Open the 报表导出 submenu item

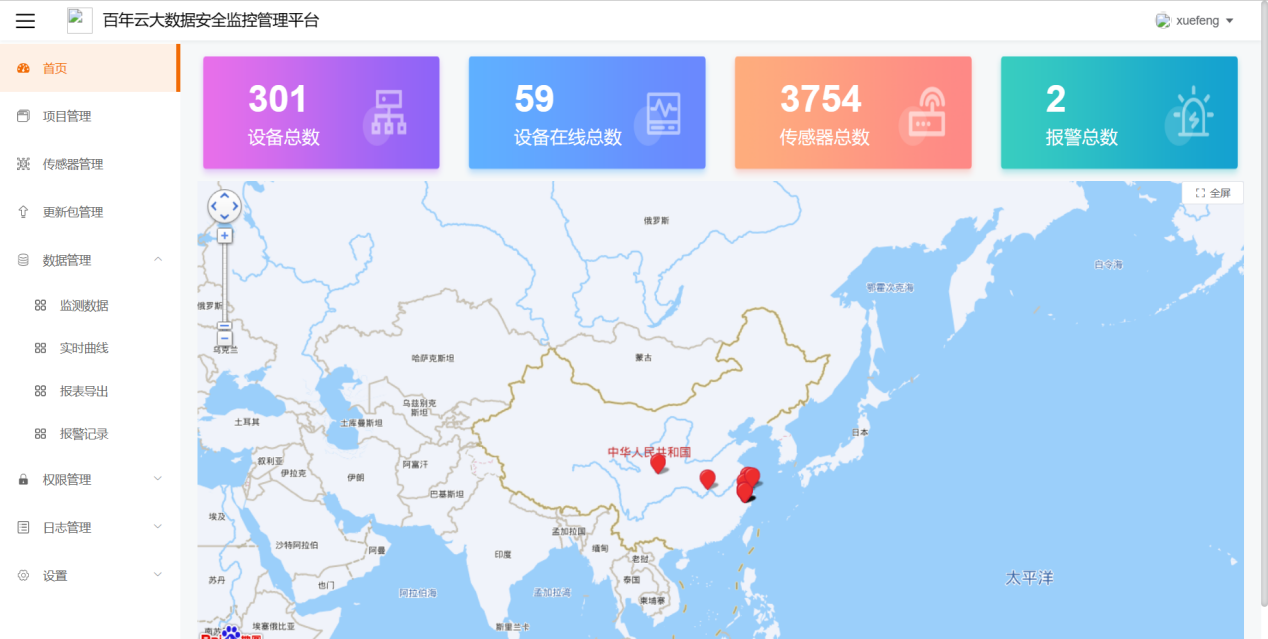pyautogui.click(x=89, y=391)
